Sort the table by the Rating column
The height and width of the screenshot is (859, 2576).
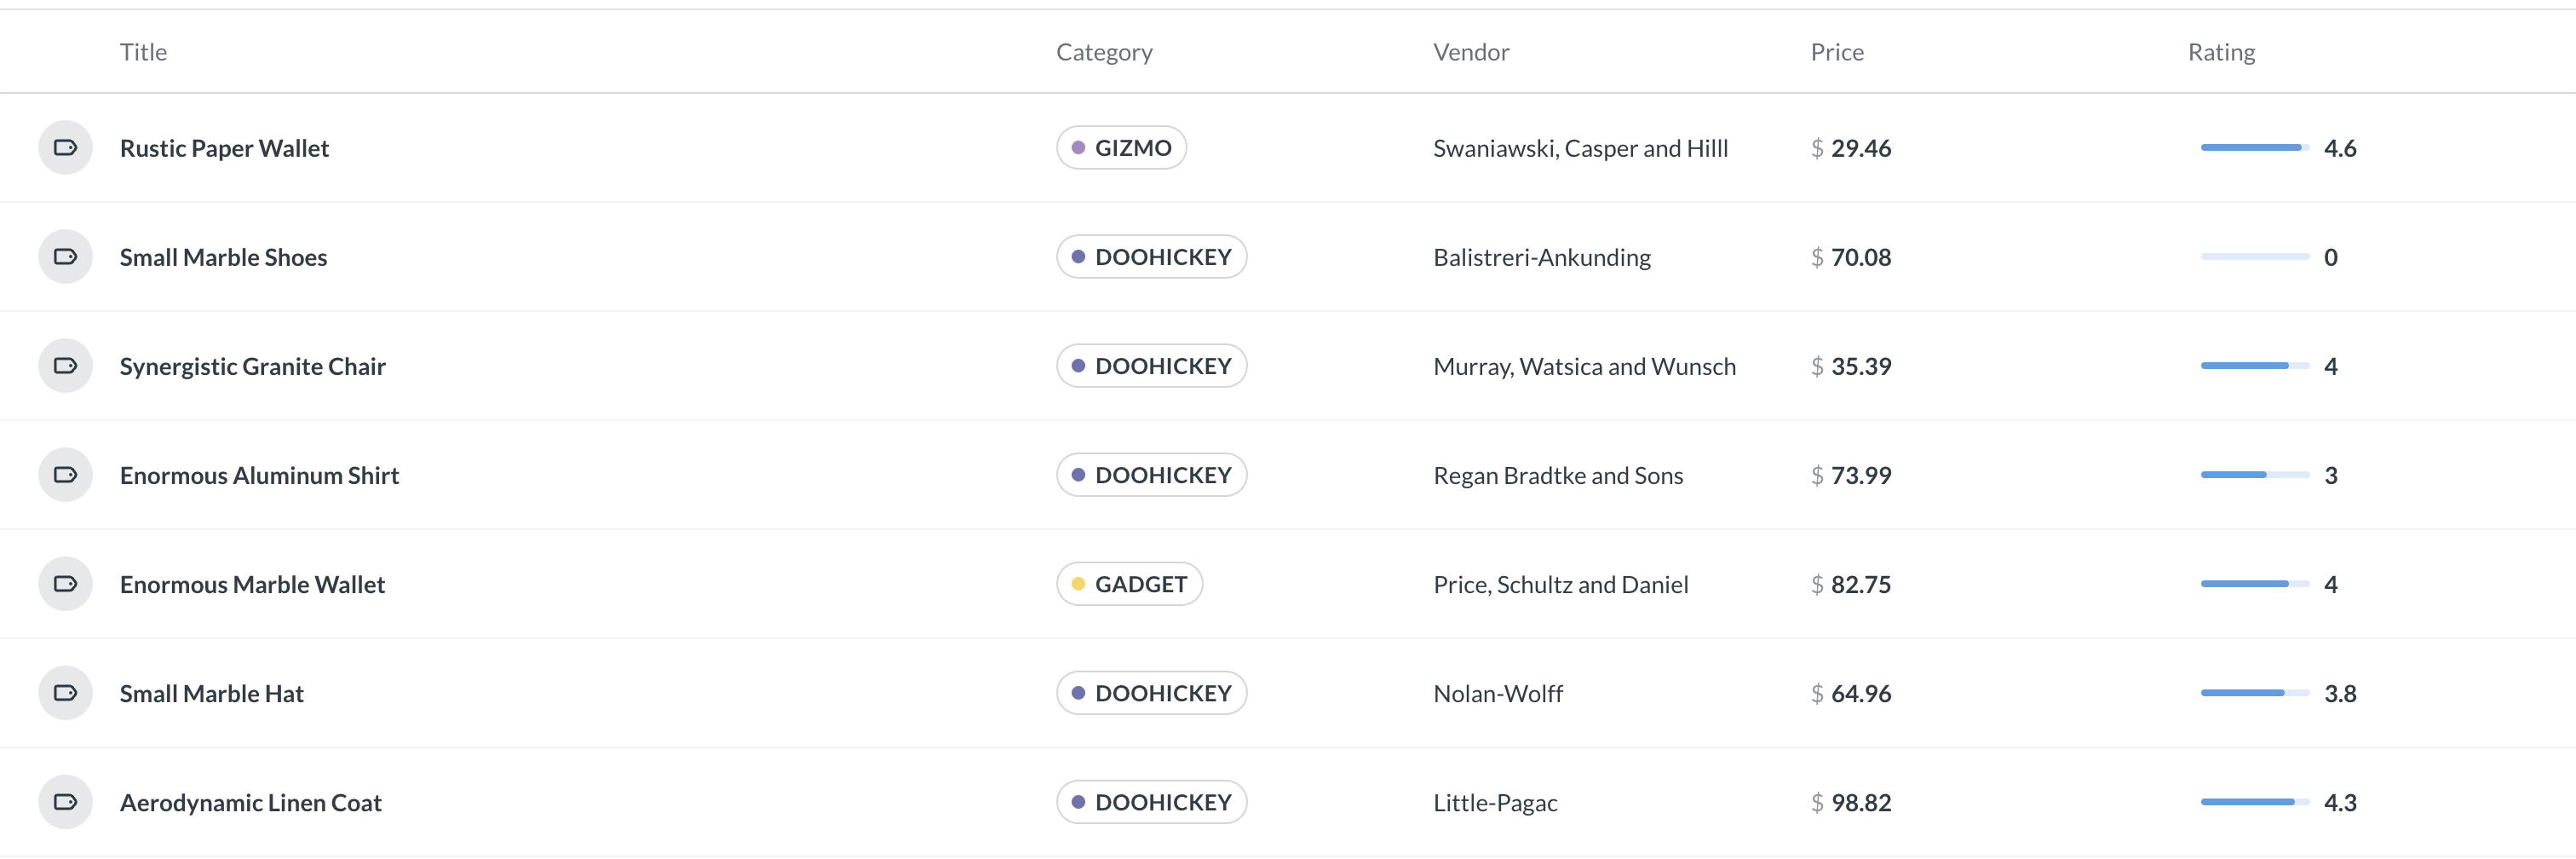pyautogui.click(x=2220, y=51)
